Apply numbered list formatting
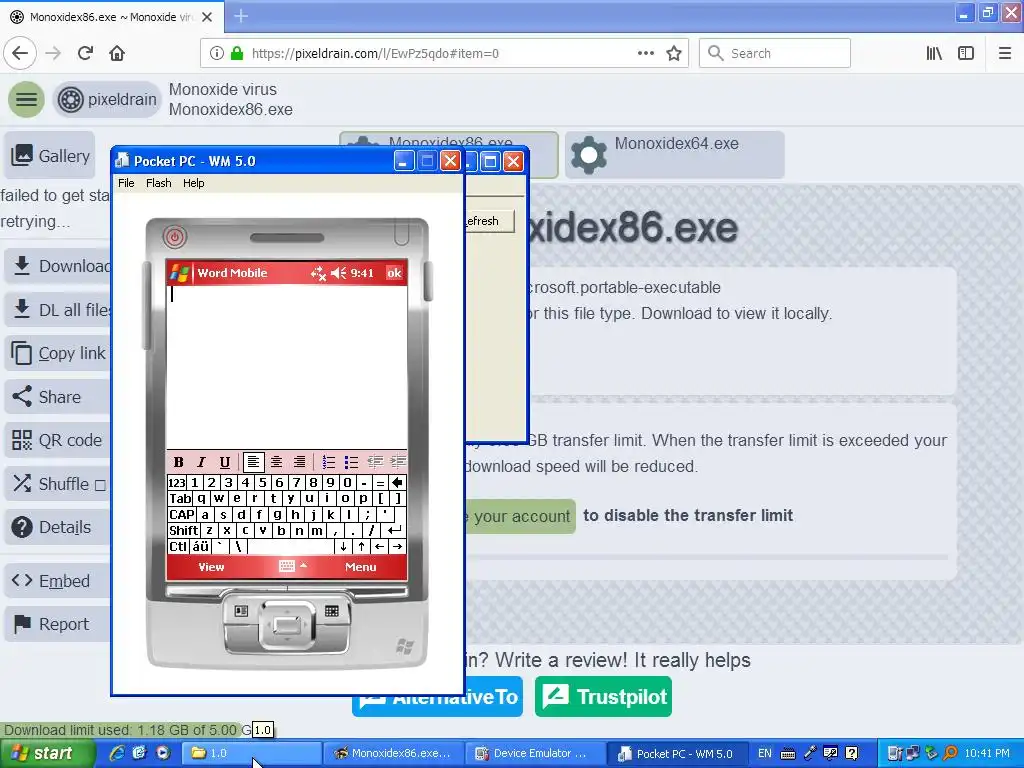This screenshot has width=1024, height=768. (328, 462)
